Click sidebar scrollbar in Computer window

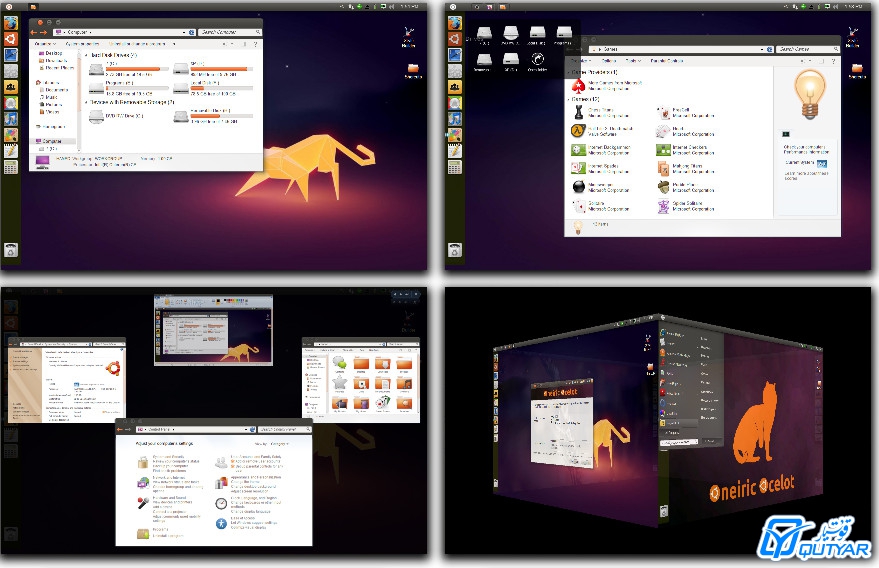78,101
